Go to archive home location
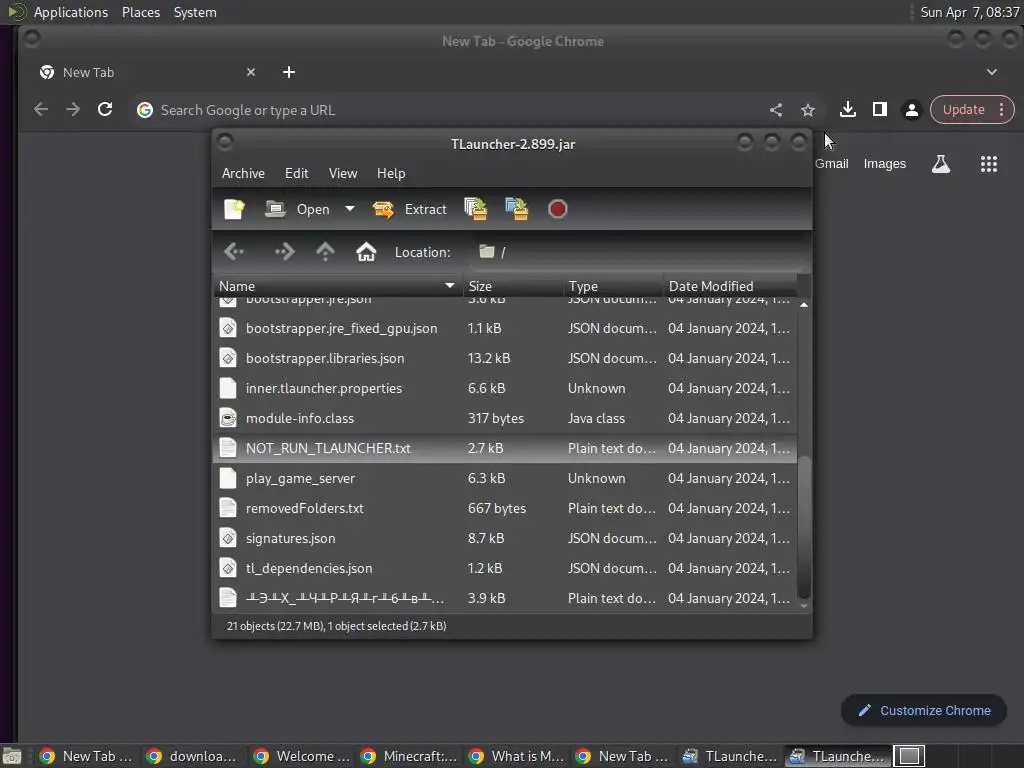This screenshot has height=768, width=1024. click(366, 251)
